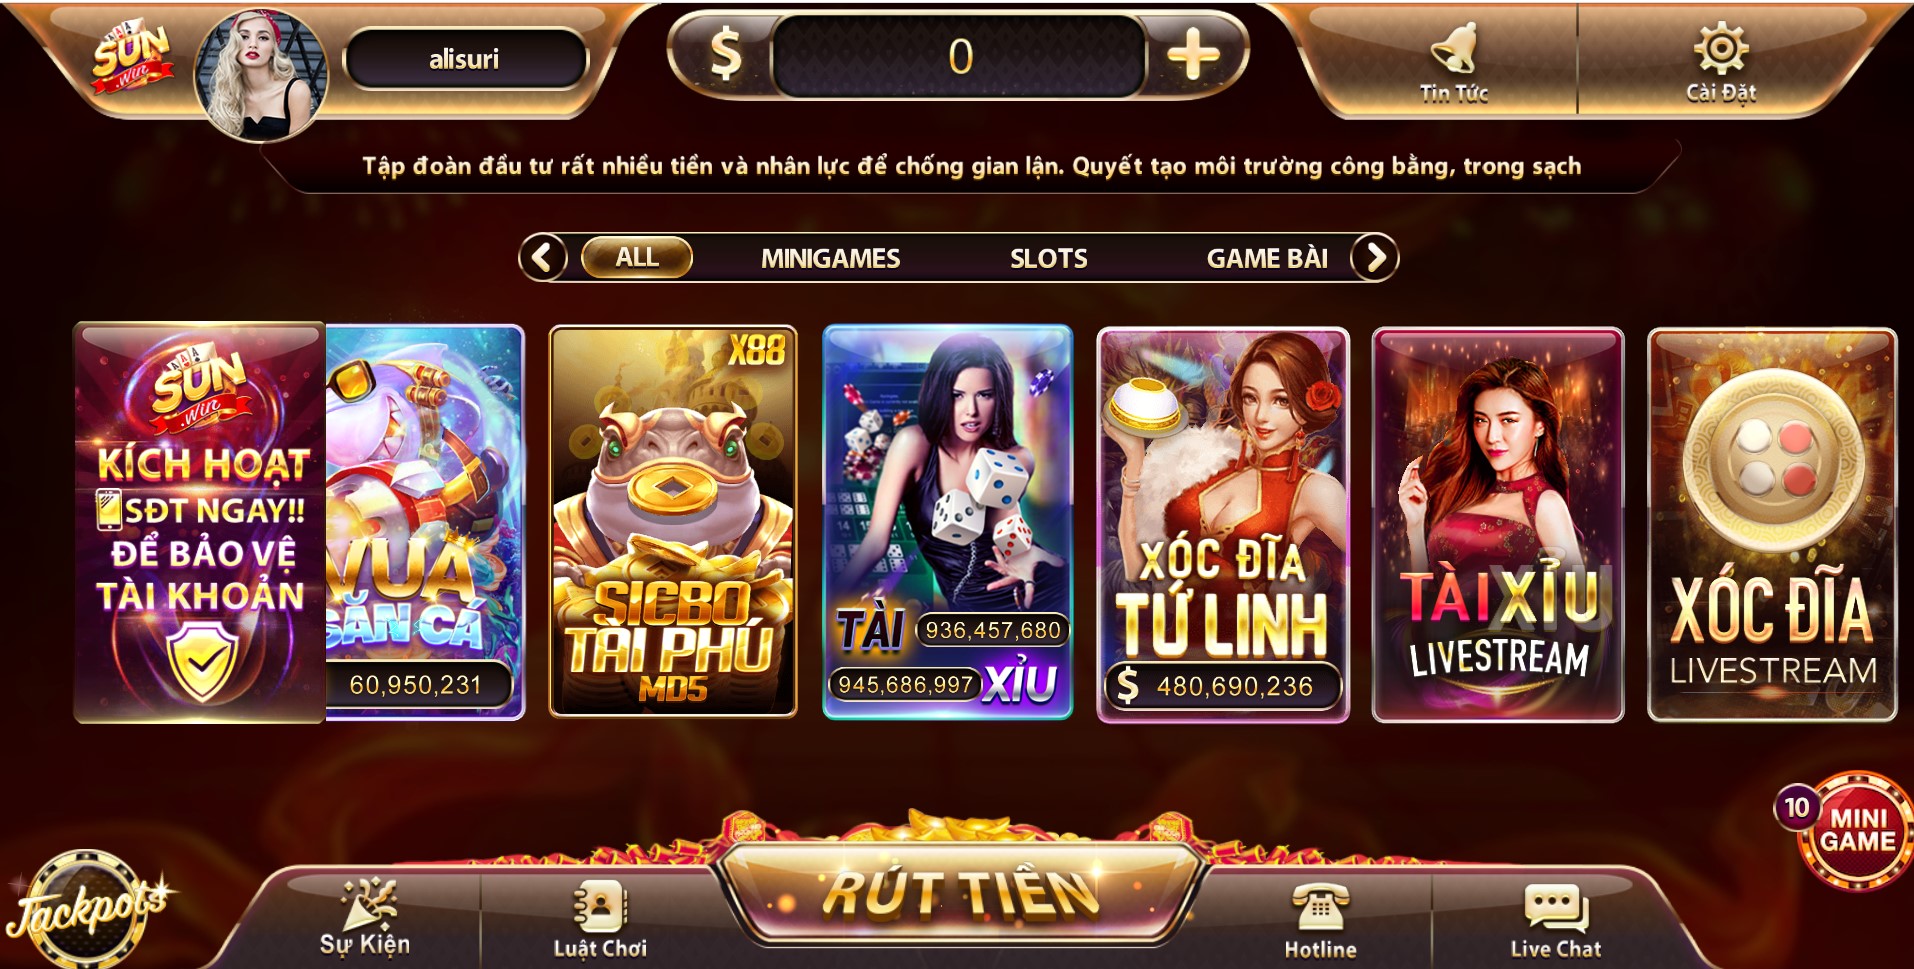Image resolution: width=1914 pixels, height=969 pixels.
Task: Open Tin Tức bell news icon
Action: 1454,48
